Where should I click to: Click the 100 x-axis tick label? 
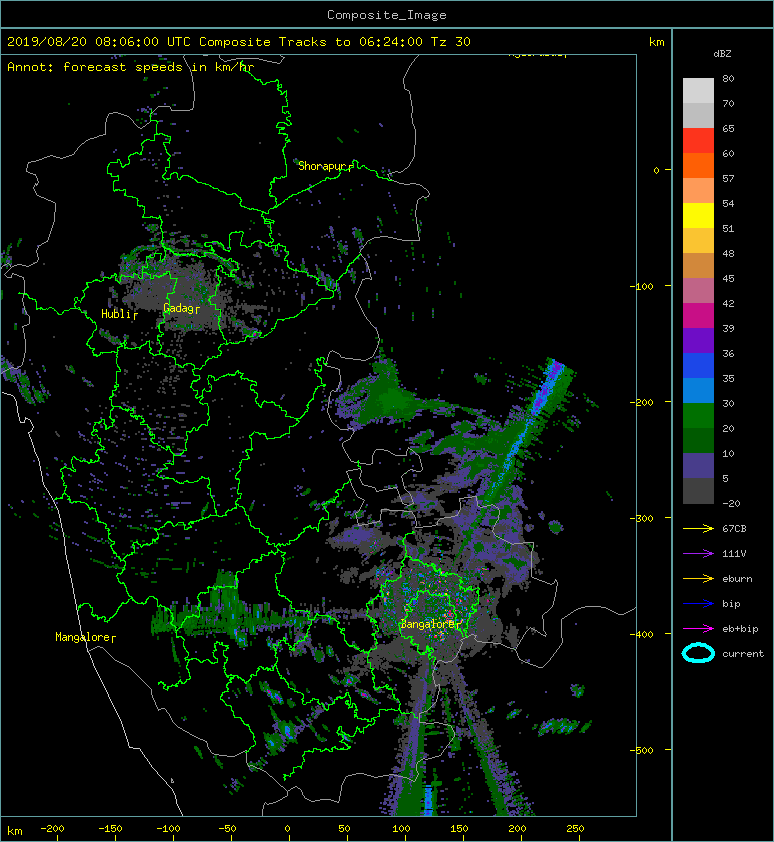[x=401, y=829]
